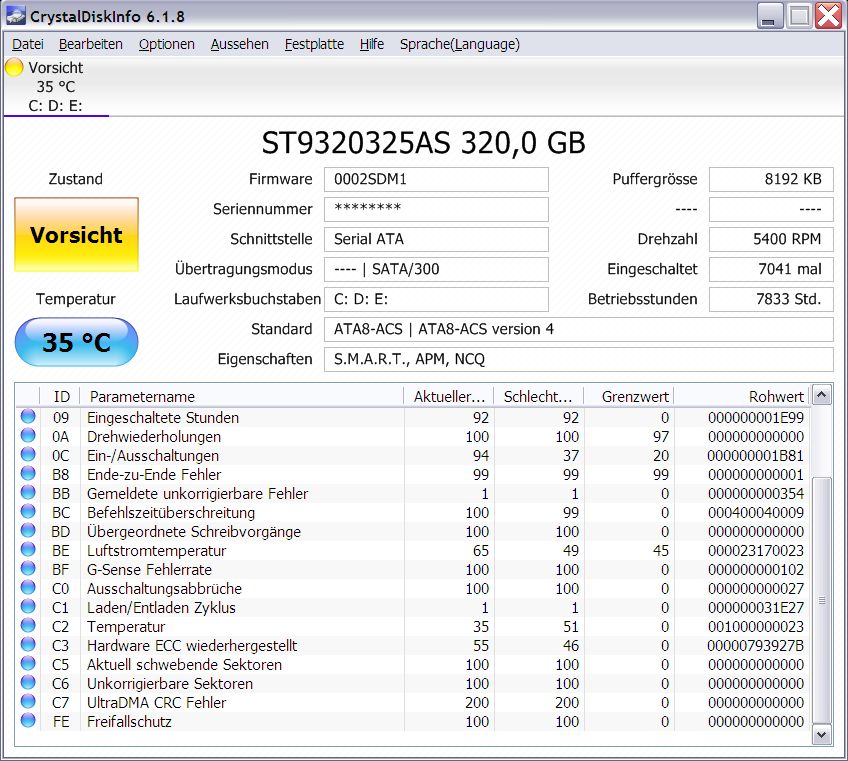The width and height of the screenshot is (848, 761).
Task: Minimize the CrystalDiskInfo window
Action: click(770, 16)
